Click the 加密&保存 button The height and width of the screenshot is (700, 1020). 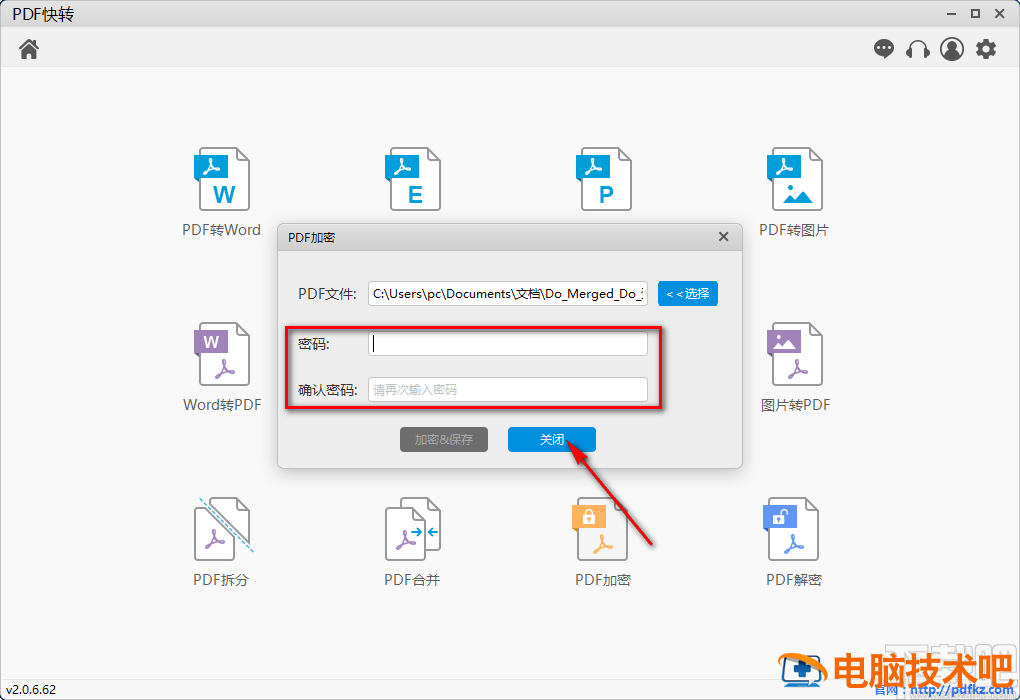(x=444, y=440)
